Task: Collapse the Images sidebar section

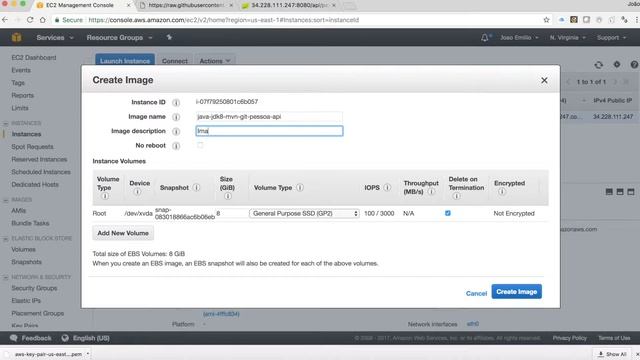Action: pos(6,200)
